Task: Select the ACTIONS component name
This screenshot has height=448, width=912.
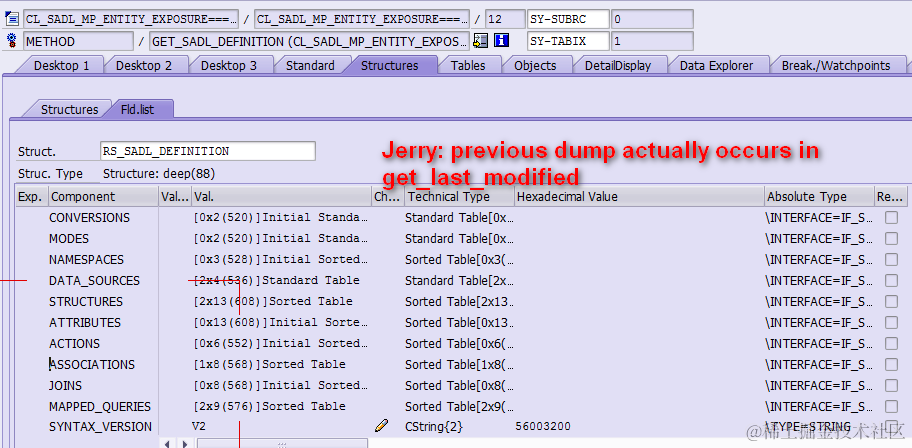Action: 74,343
